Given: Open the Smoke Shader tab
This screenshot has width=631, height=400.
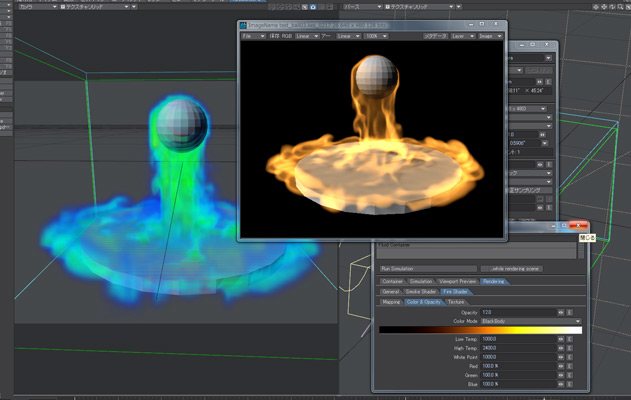Looking at the screenshot, I should click(423, 291).
